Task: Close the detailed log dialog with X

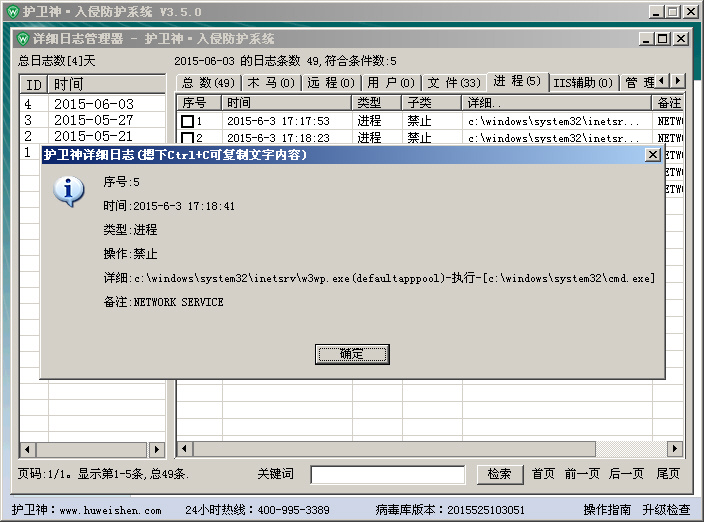Action: click(x=652, y=155)
